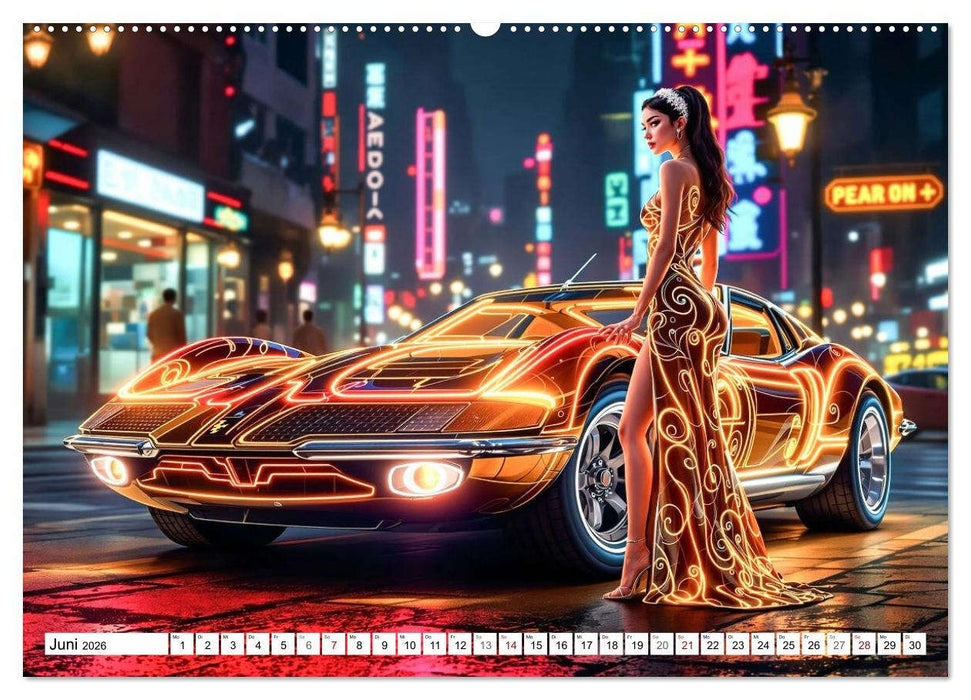Click the final date cell 30

point(913,645)
